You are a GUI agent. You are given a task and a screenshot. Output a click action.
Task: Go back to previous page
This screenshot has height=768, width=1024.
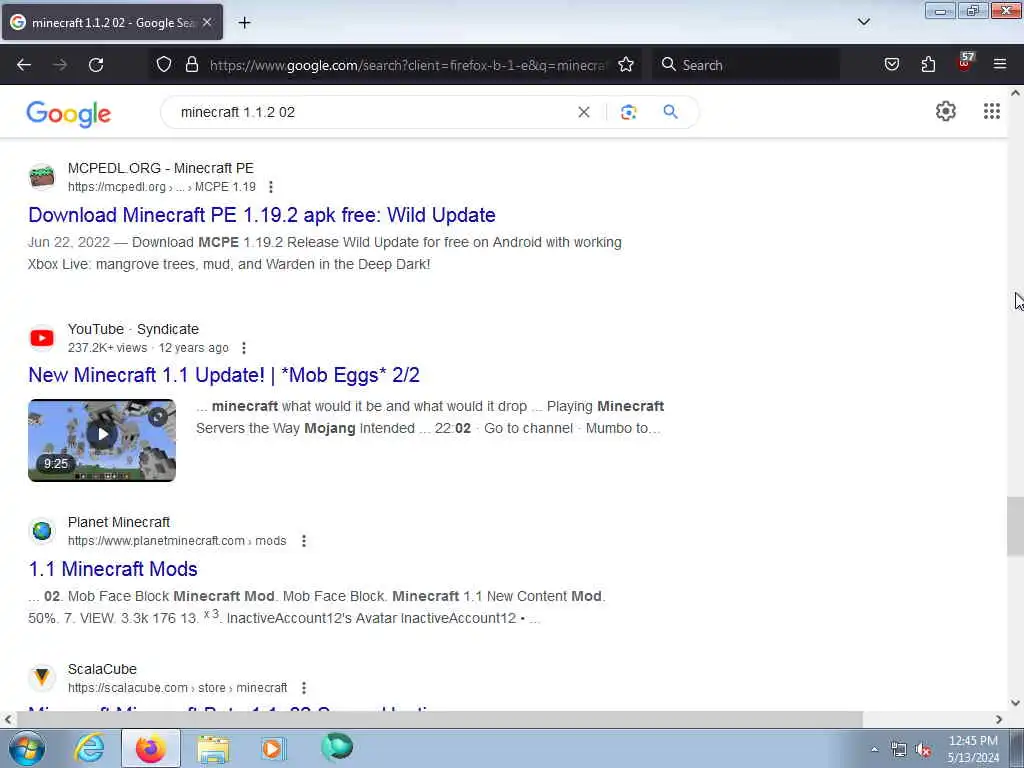tap(24, 65)
